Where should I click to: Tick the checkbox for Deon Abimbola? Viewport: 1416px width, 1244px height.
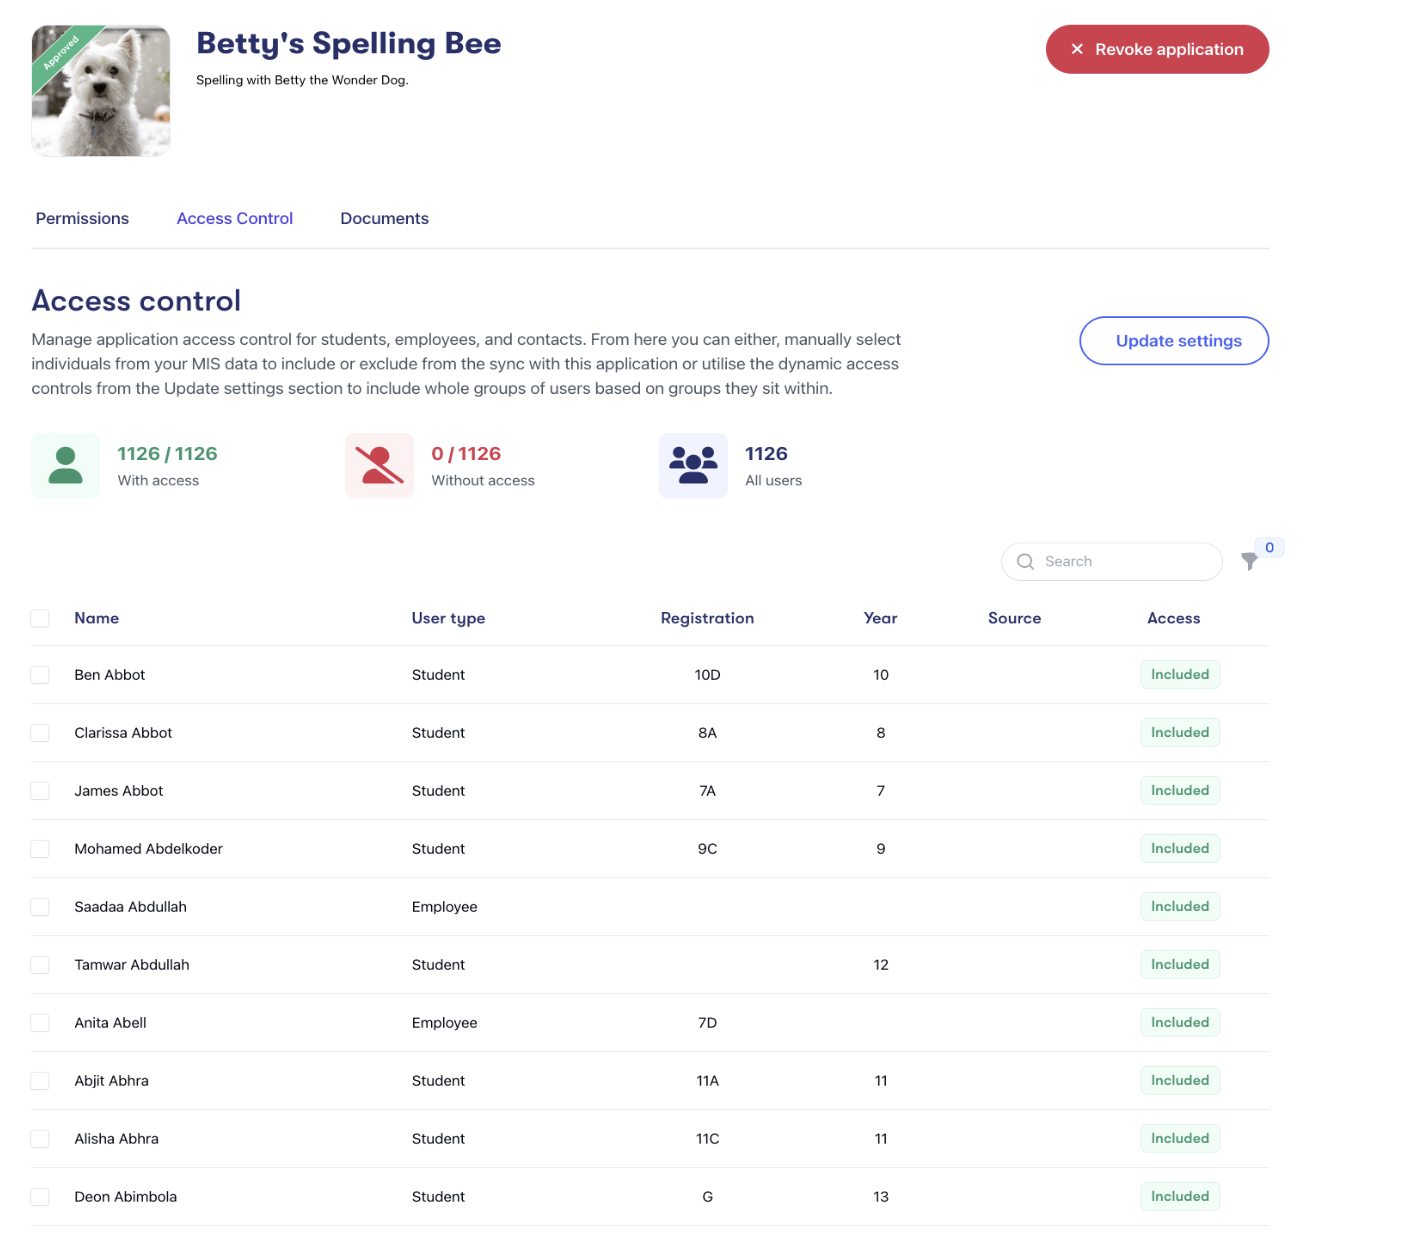pyautogui.click(x=40, y=1197)
